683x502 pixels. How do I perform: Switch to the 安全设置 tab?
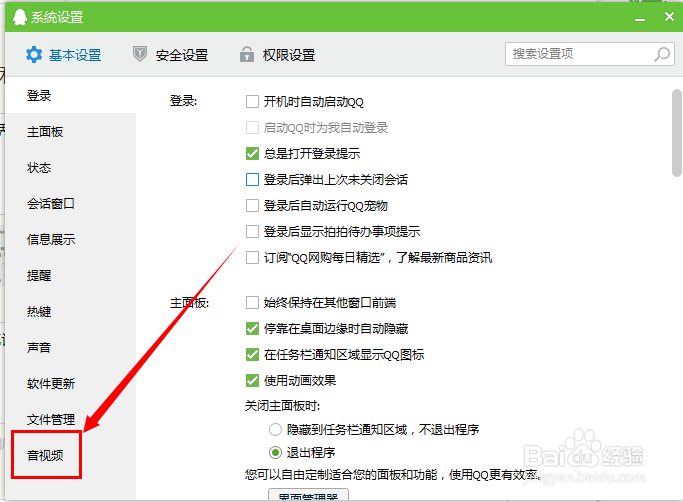(x=170, y=55)
